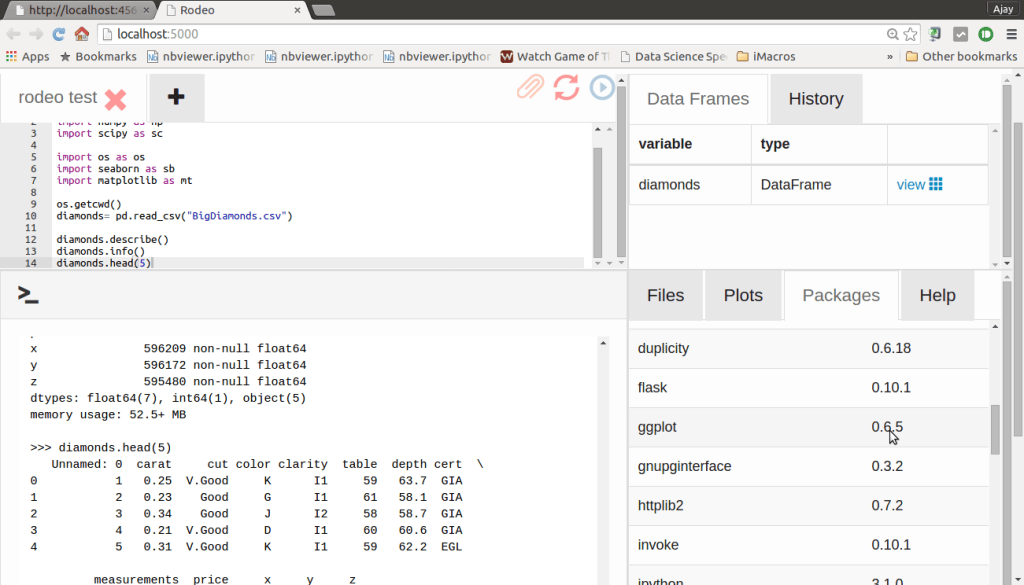This screenshot has height=585, width=1024.
Task: Click the console prompt icon
Action: pyautogui.click(x=28, y=294)
